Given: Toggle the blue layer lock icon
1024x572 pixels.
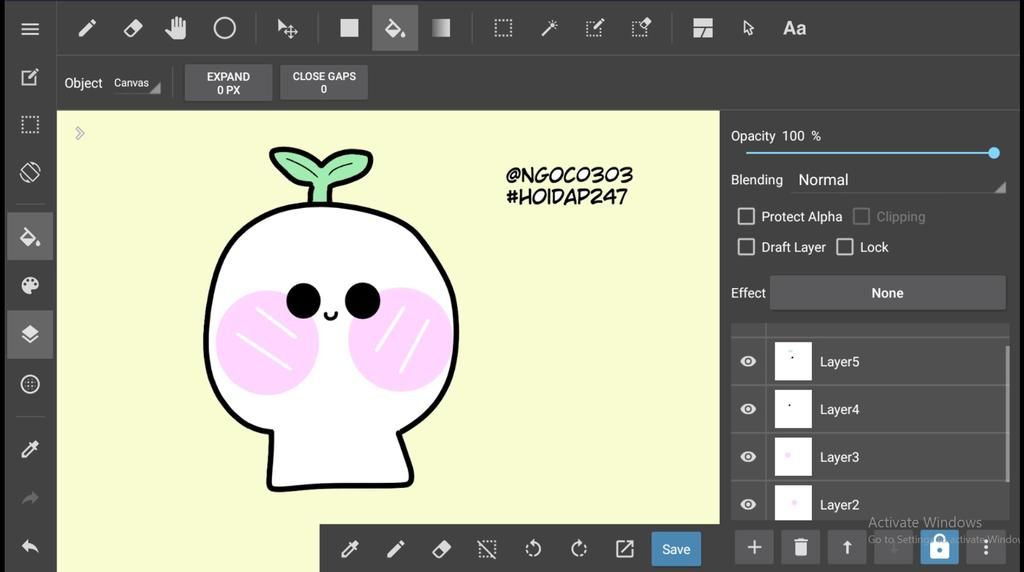Looking at the screenshot, I should click(x=940, y=547).
